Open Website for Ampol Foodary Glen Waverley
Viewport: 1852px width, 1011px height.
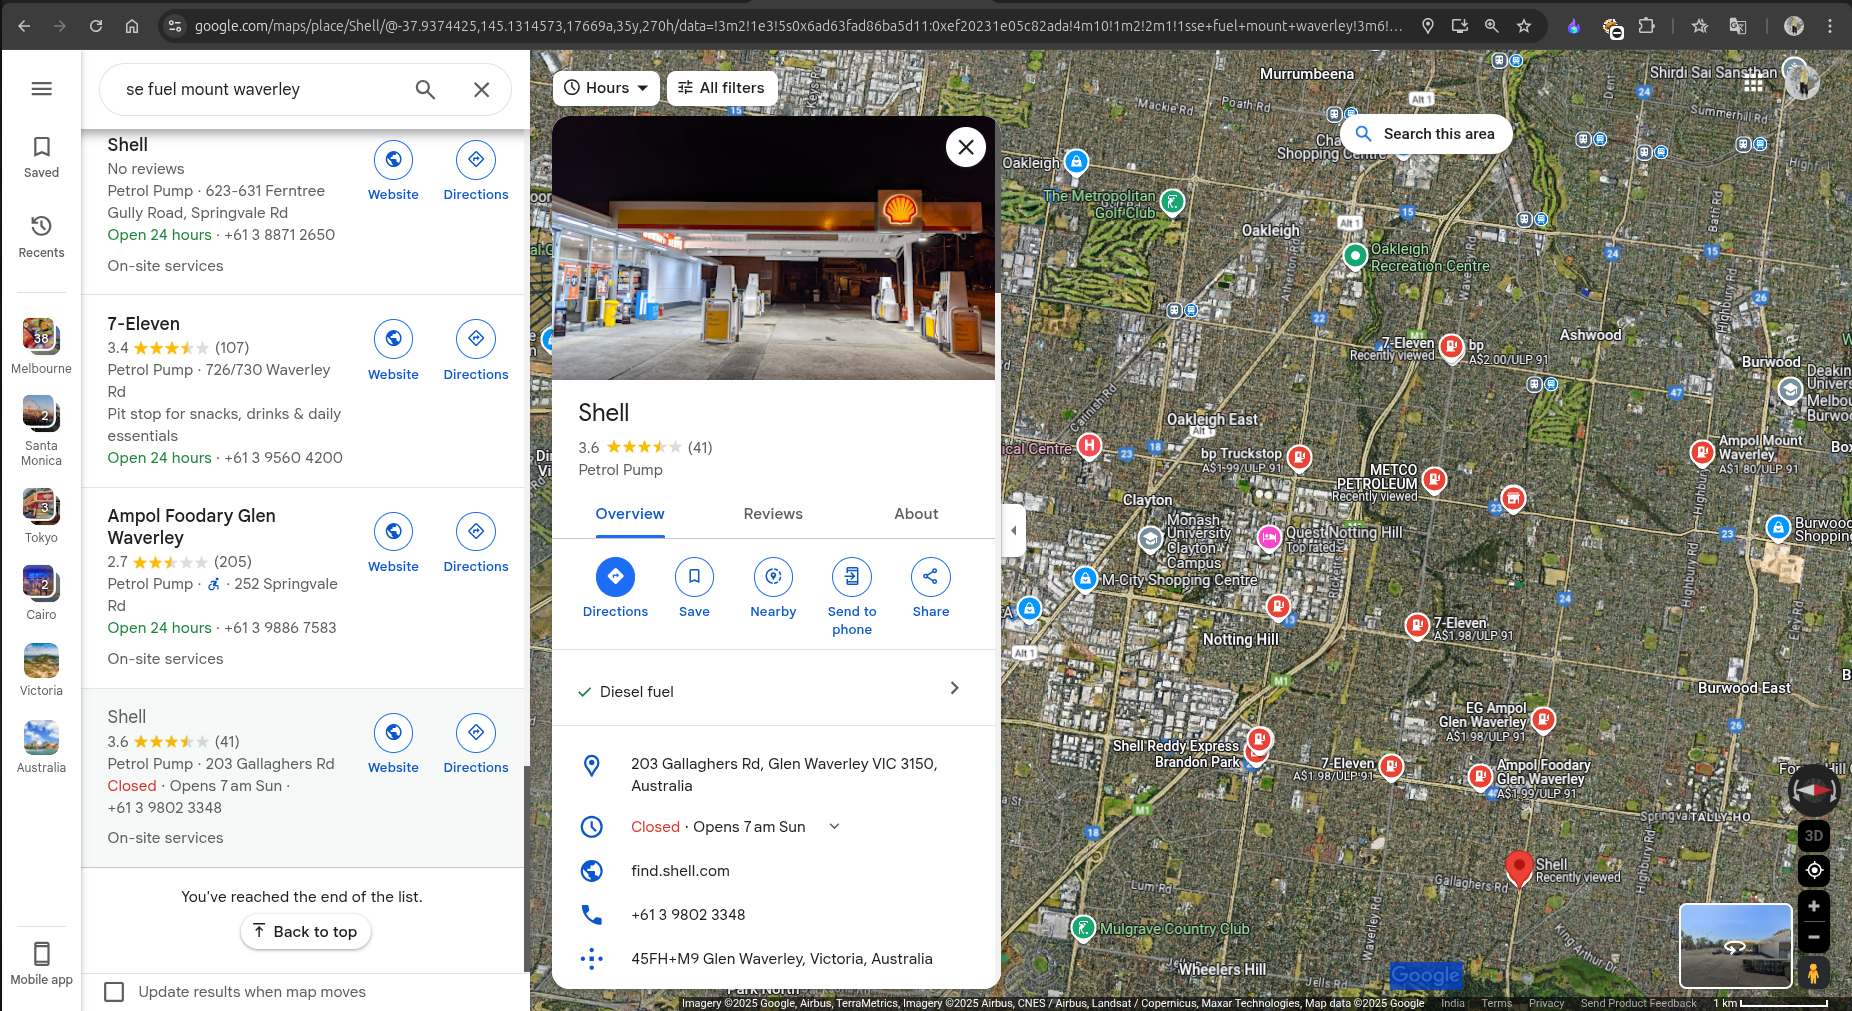tap(393, 543)
